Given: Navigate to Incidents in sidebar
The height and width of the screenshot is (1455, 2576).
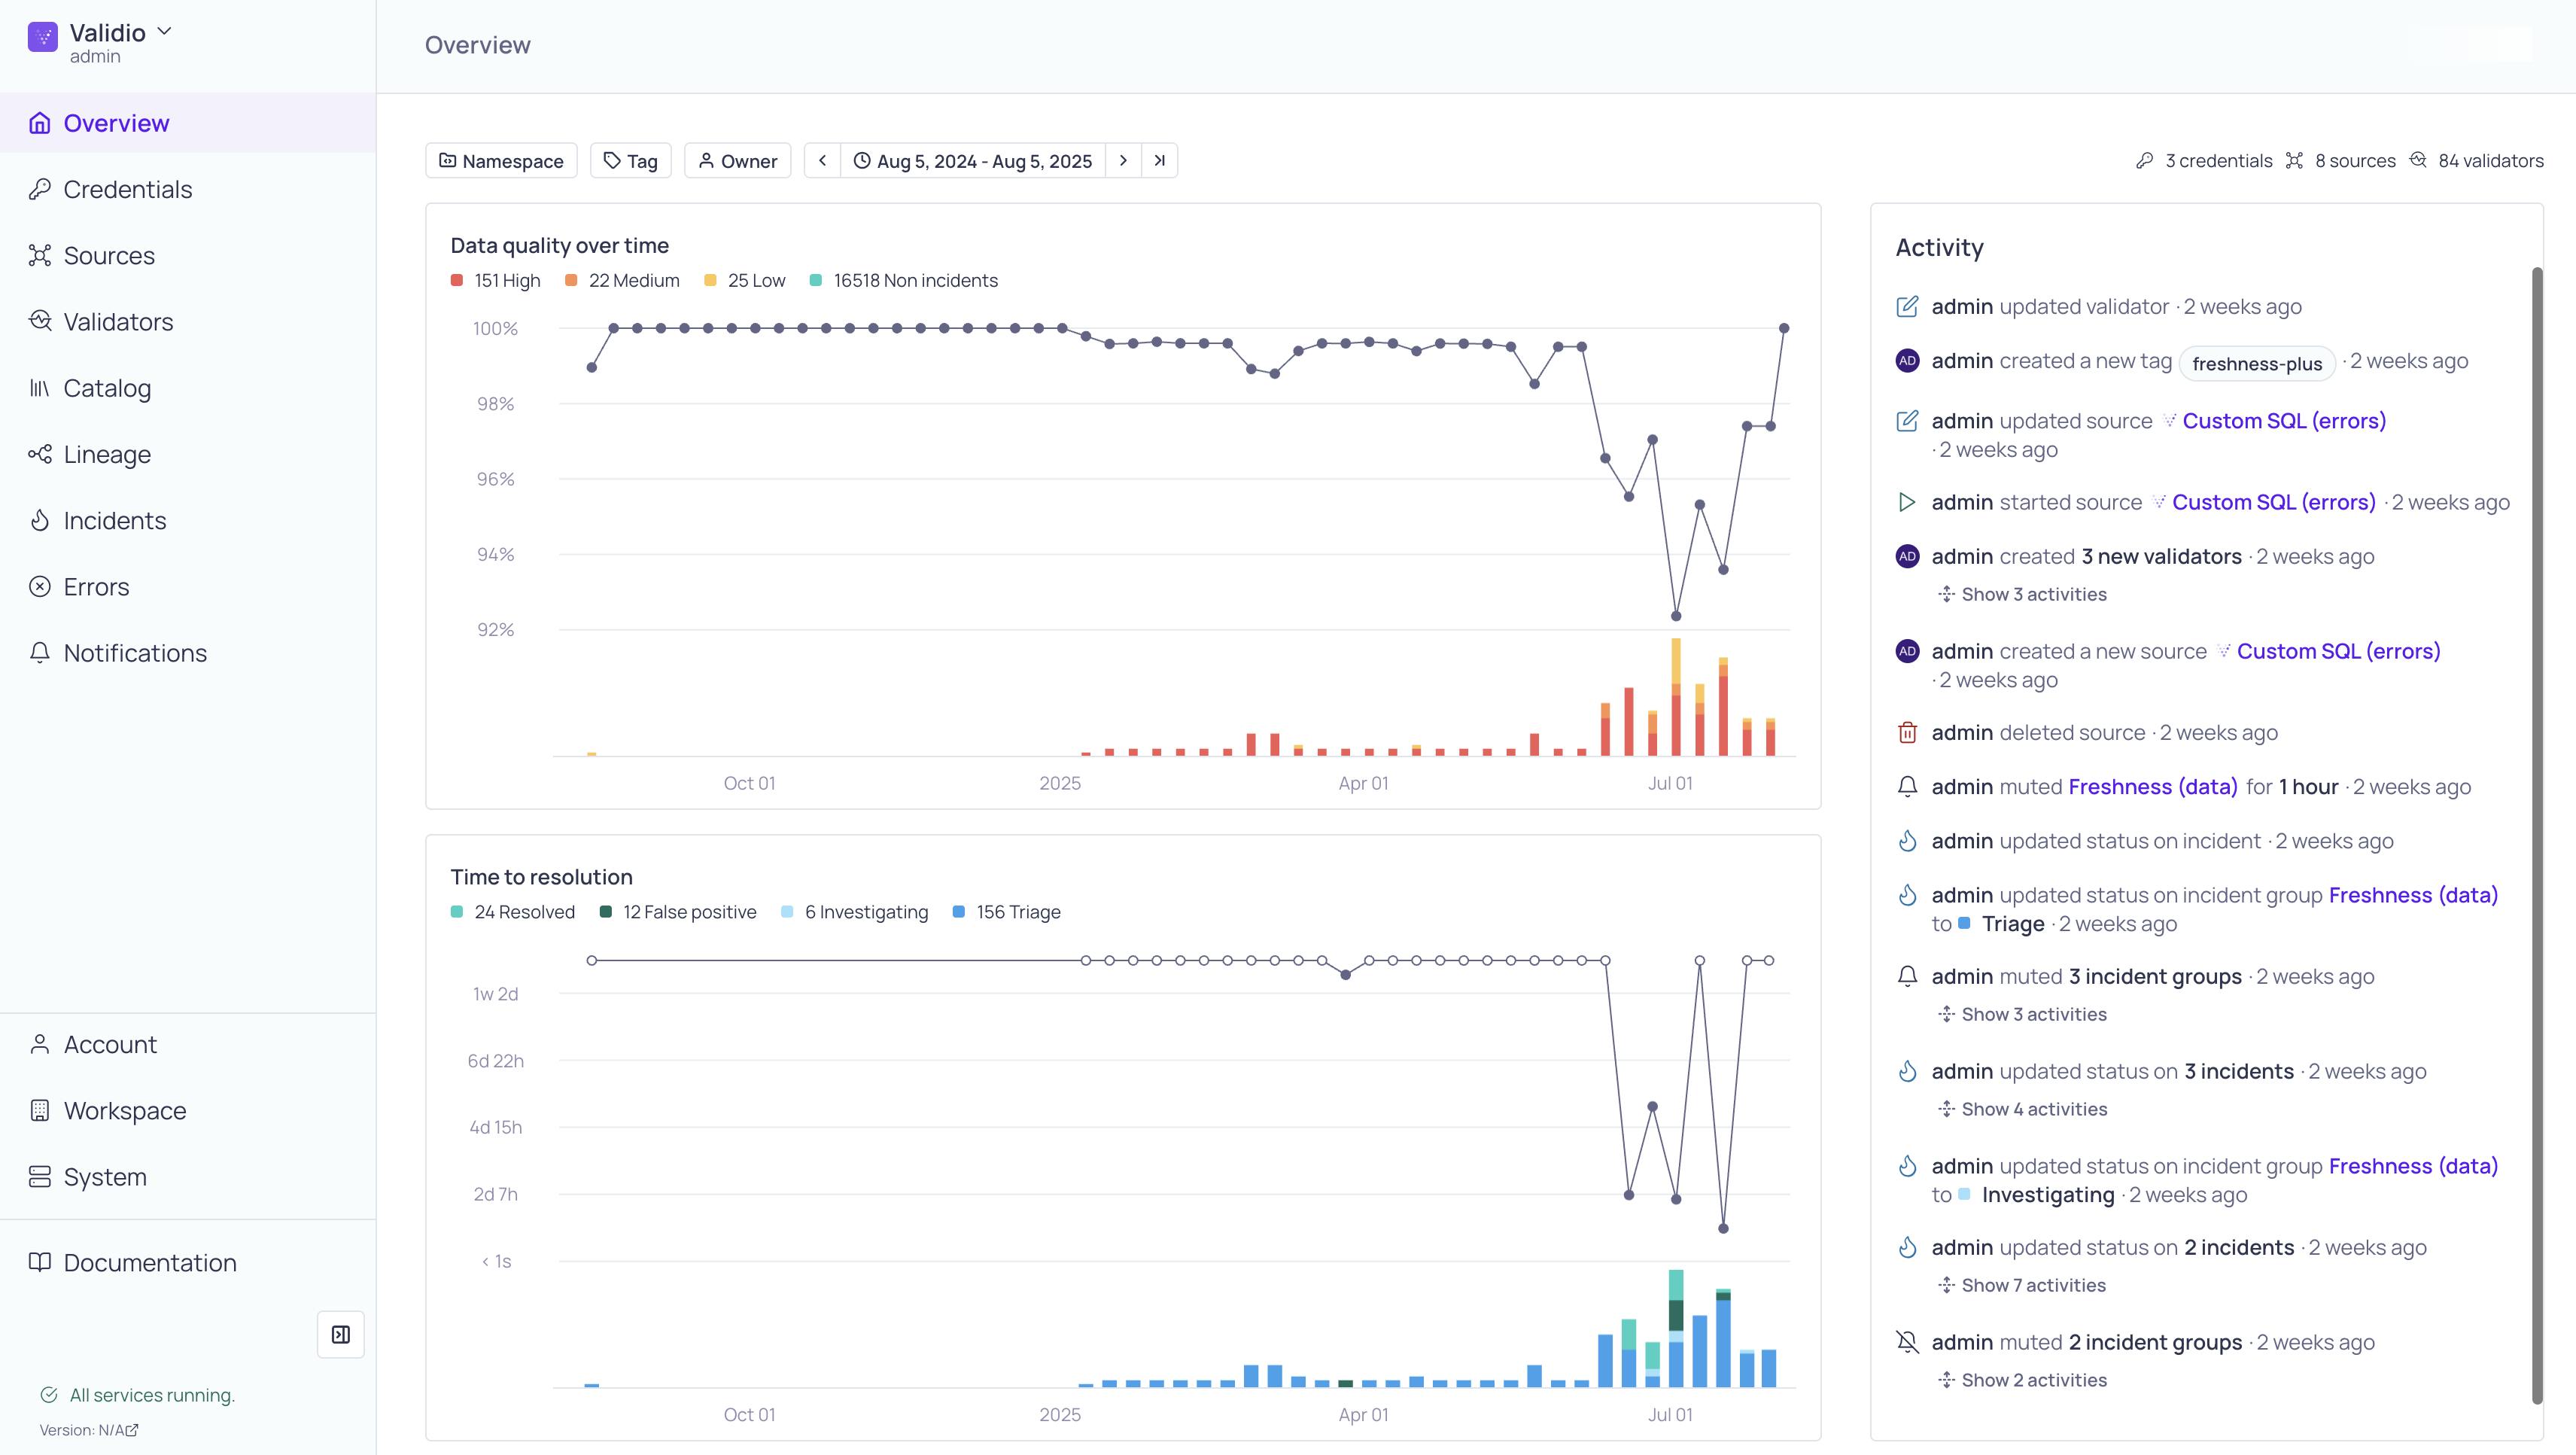Looking at the screenshot, I should tap(114, 521).
